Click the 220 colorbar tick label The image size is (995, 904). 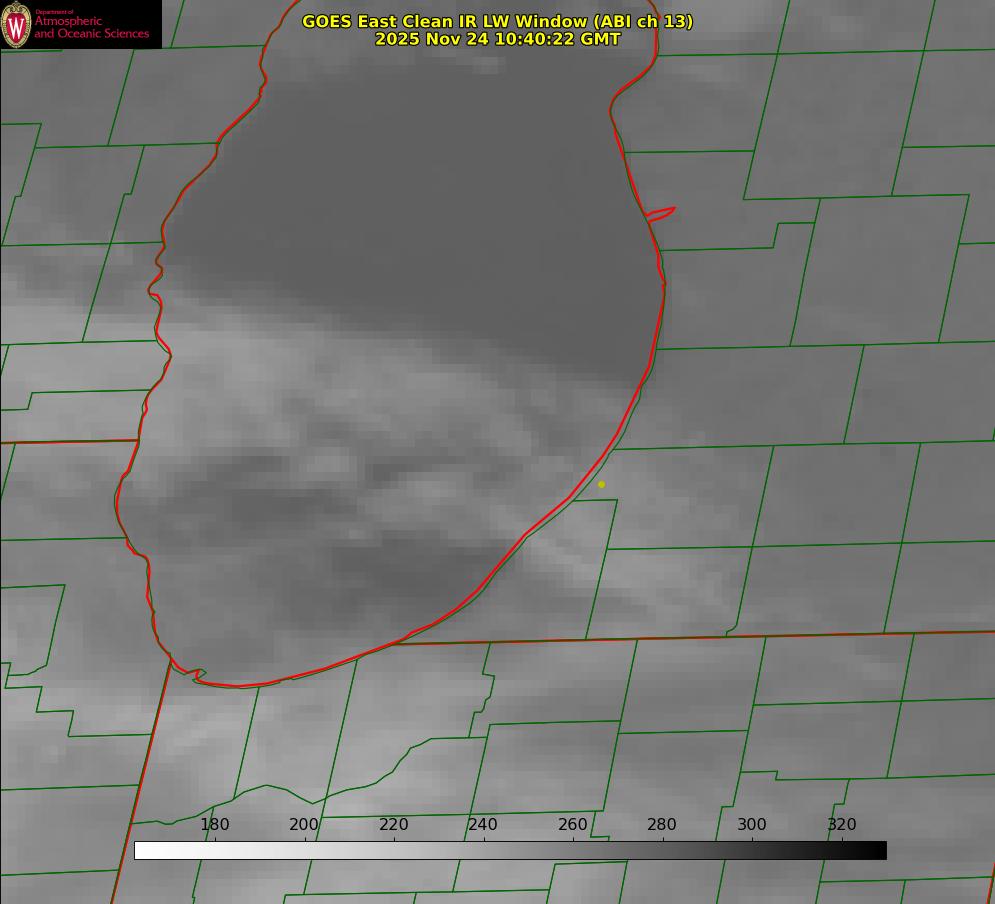click(x=394, y=824)
